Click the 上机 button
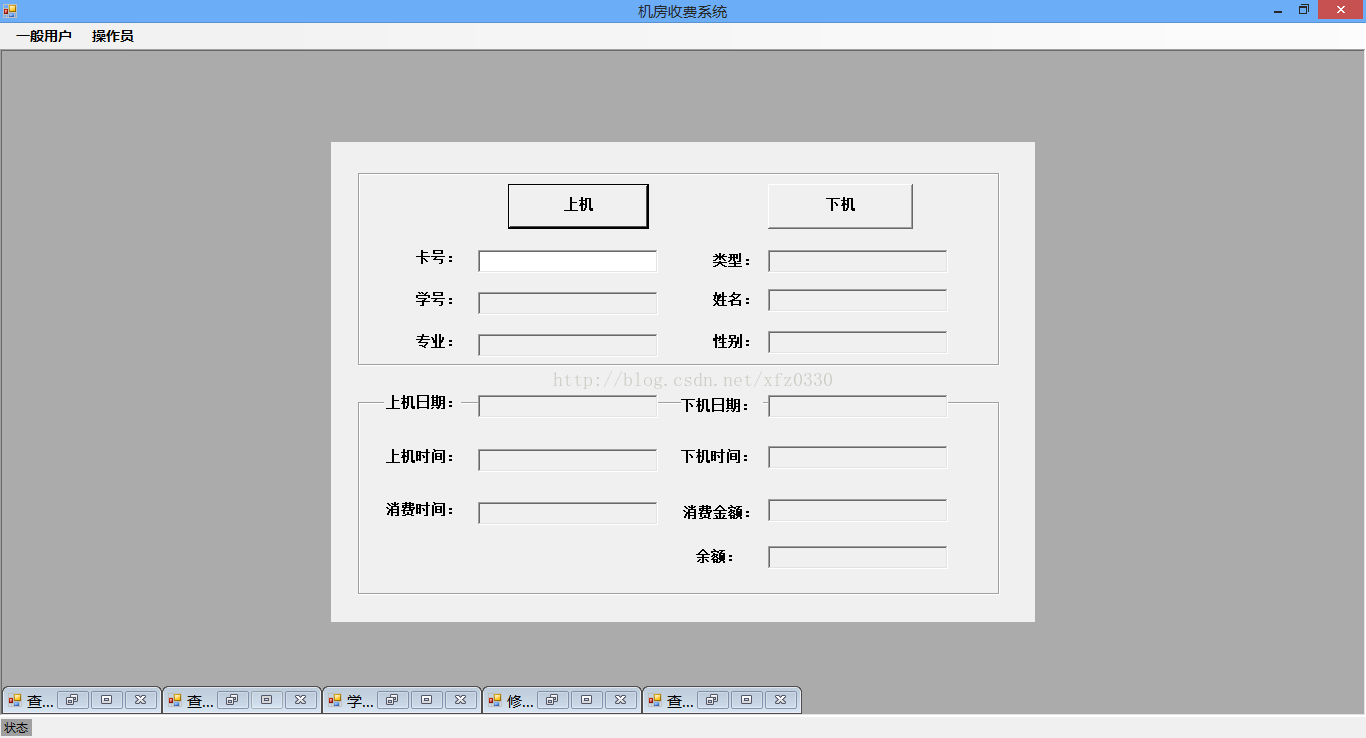The image size is (1366, 738). tap(578, 206)
